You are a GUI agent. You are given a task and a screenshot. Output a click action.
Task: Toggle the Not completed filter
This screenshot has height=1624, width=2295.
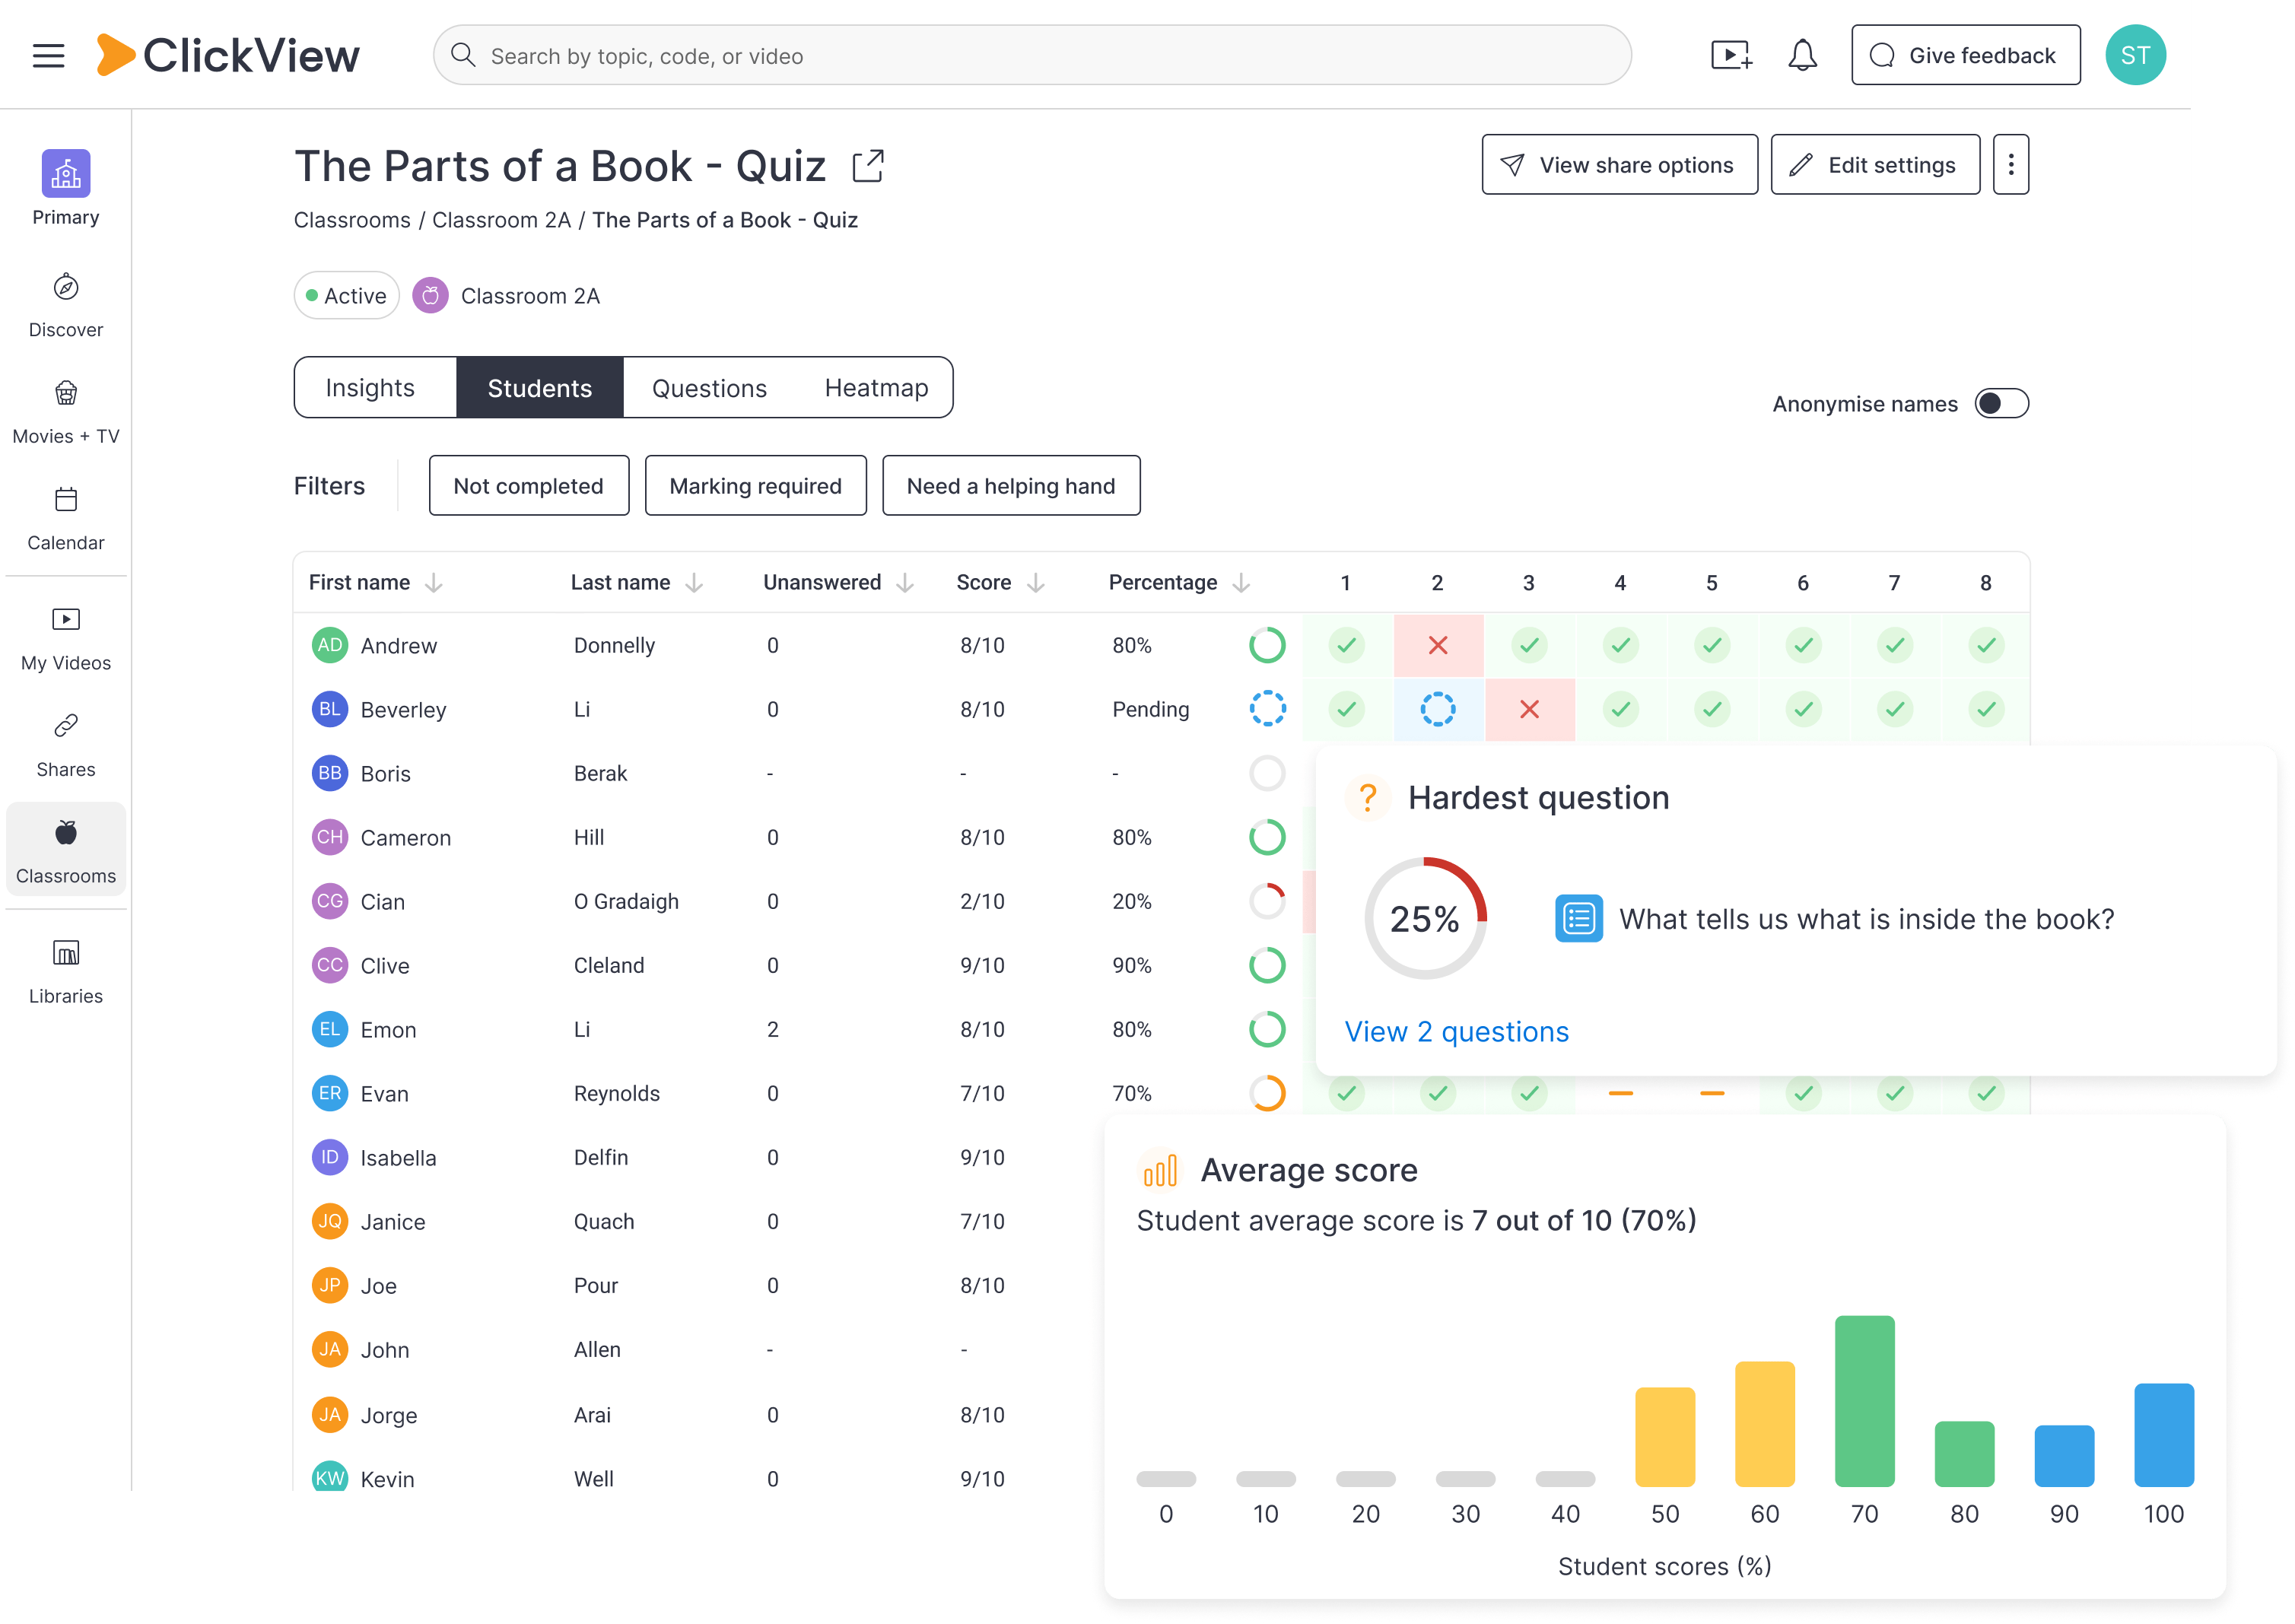[x=529, y=486]
